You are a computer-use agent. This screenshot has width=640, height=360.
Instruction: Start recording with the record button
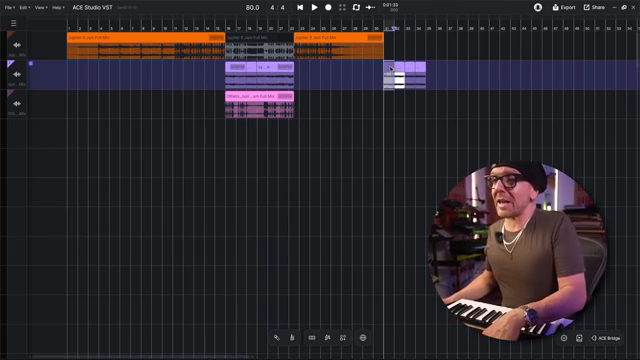(328, 7)
